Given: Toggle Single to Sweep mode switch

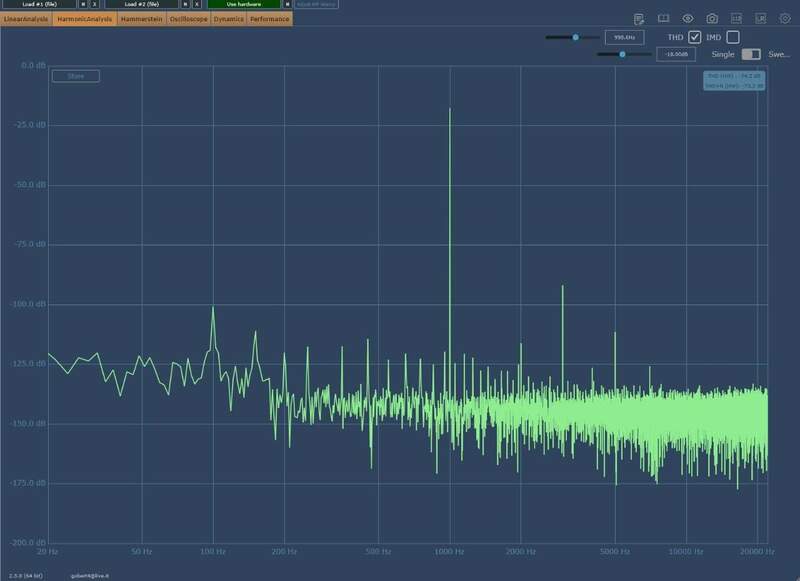Looking at the screenshot, I should coord(750,54).
